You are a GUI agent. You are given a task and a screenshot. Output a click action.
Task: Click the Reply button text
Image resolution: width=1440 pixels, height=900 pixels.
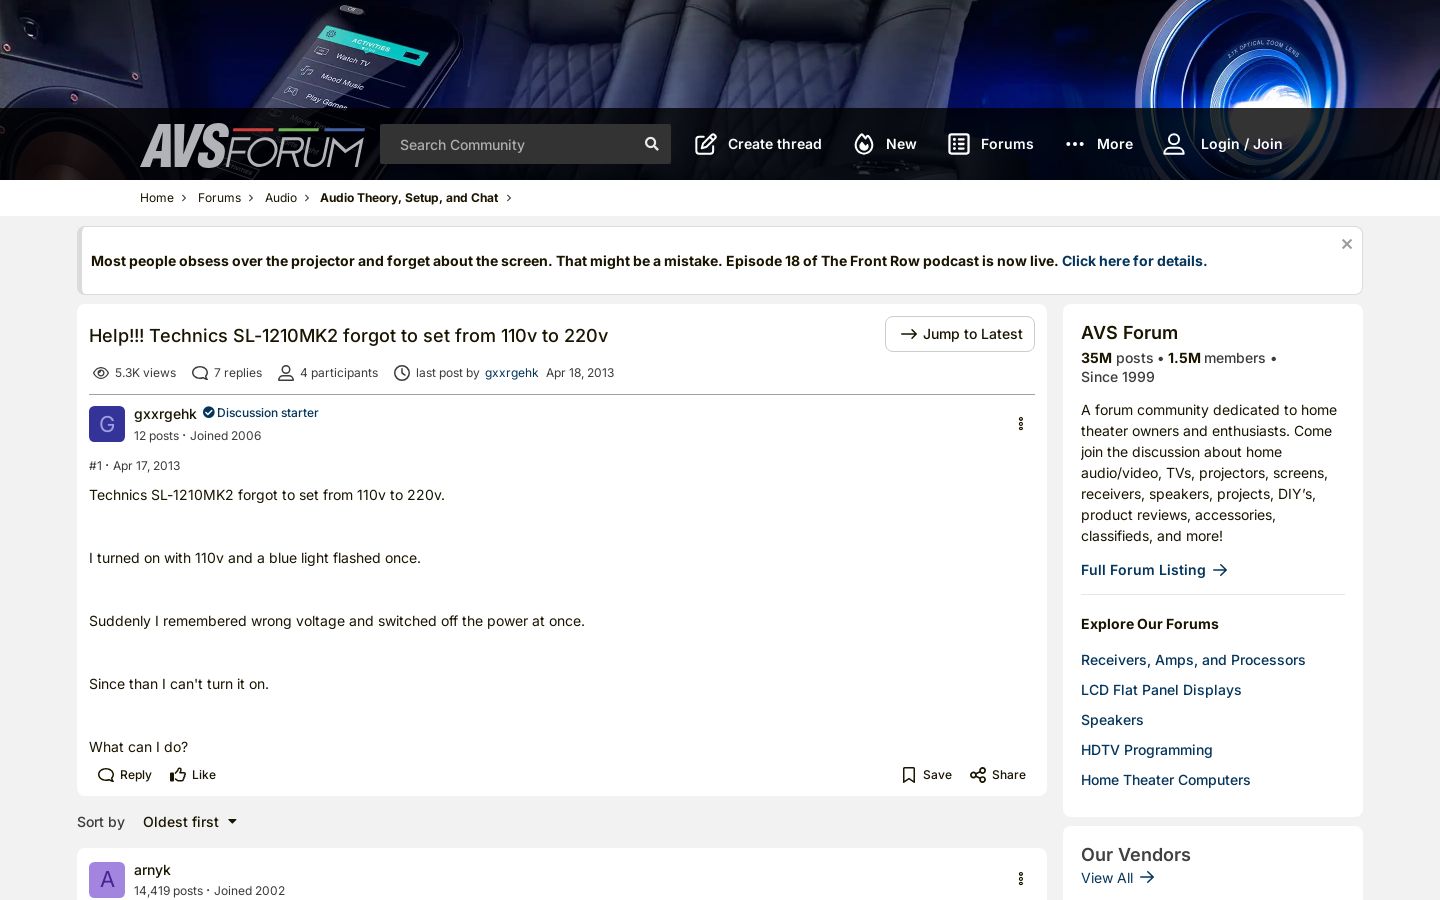click(136, 775)
